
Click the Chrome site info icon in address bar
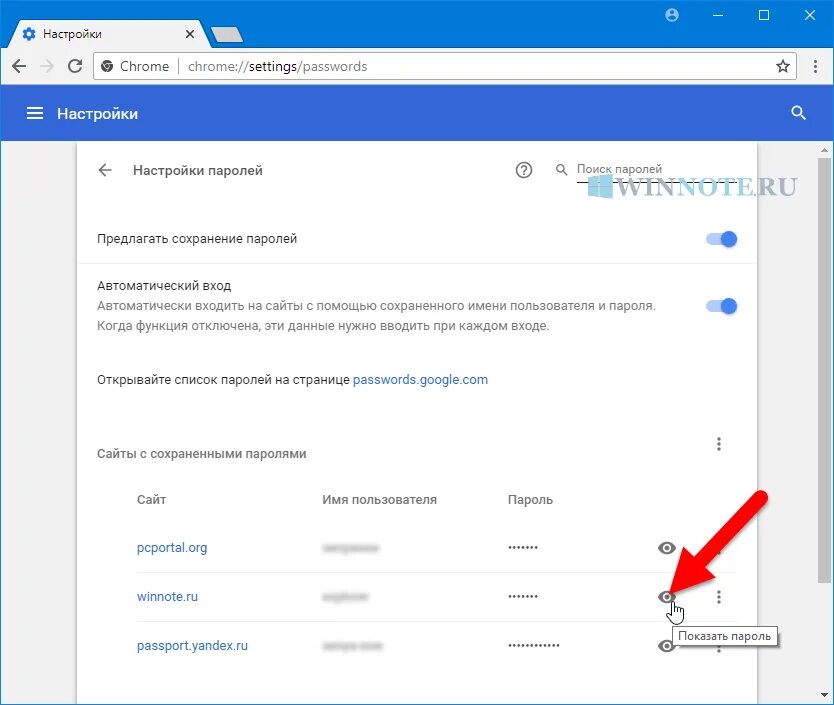pyautogui.click(x=107, y=66)
